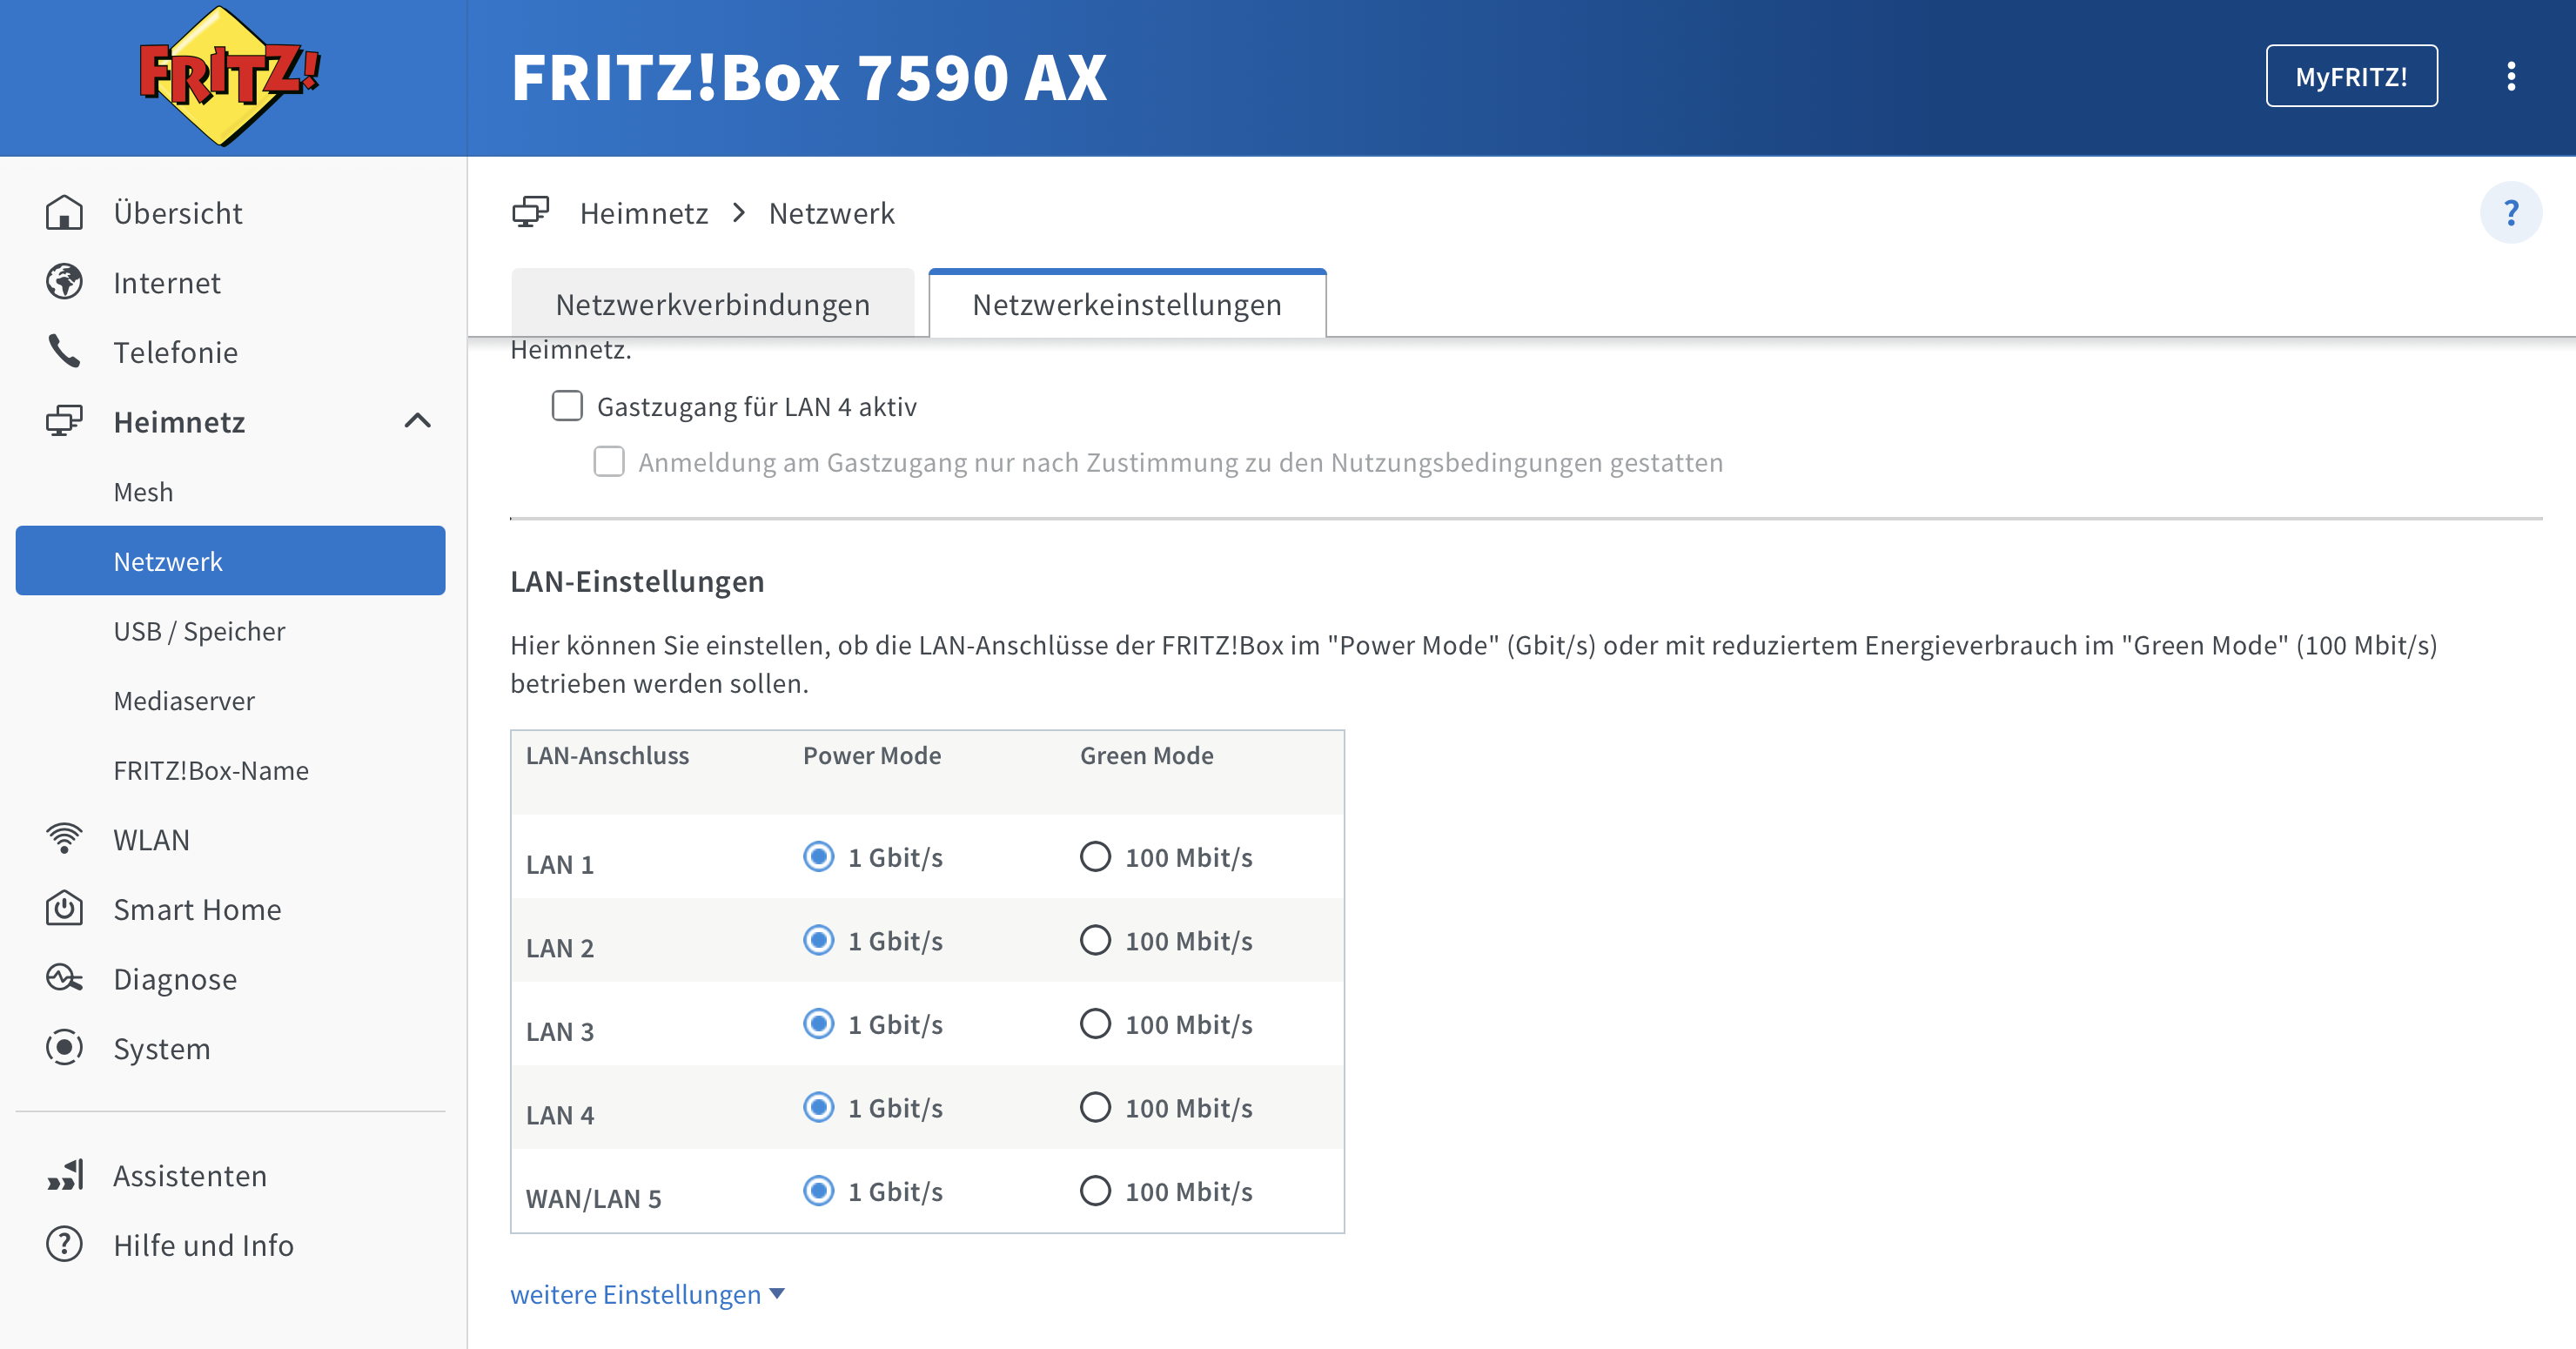Check Anmeldung am Gastzugang Nutzungsbedingungen option
2576x1349 pixels.
[x=609, y=462]
